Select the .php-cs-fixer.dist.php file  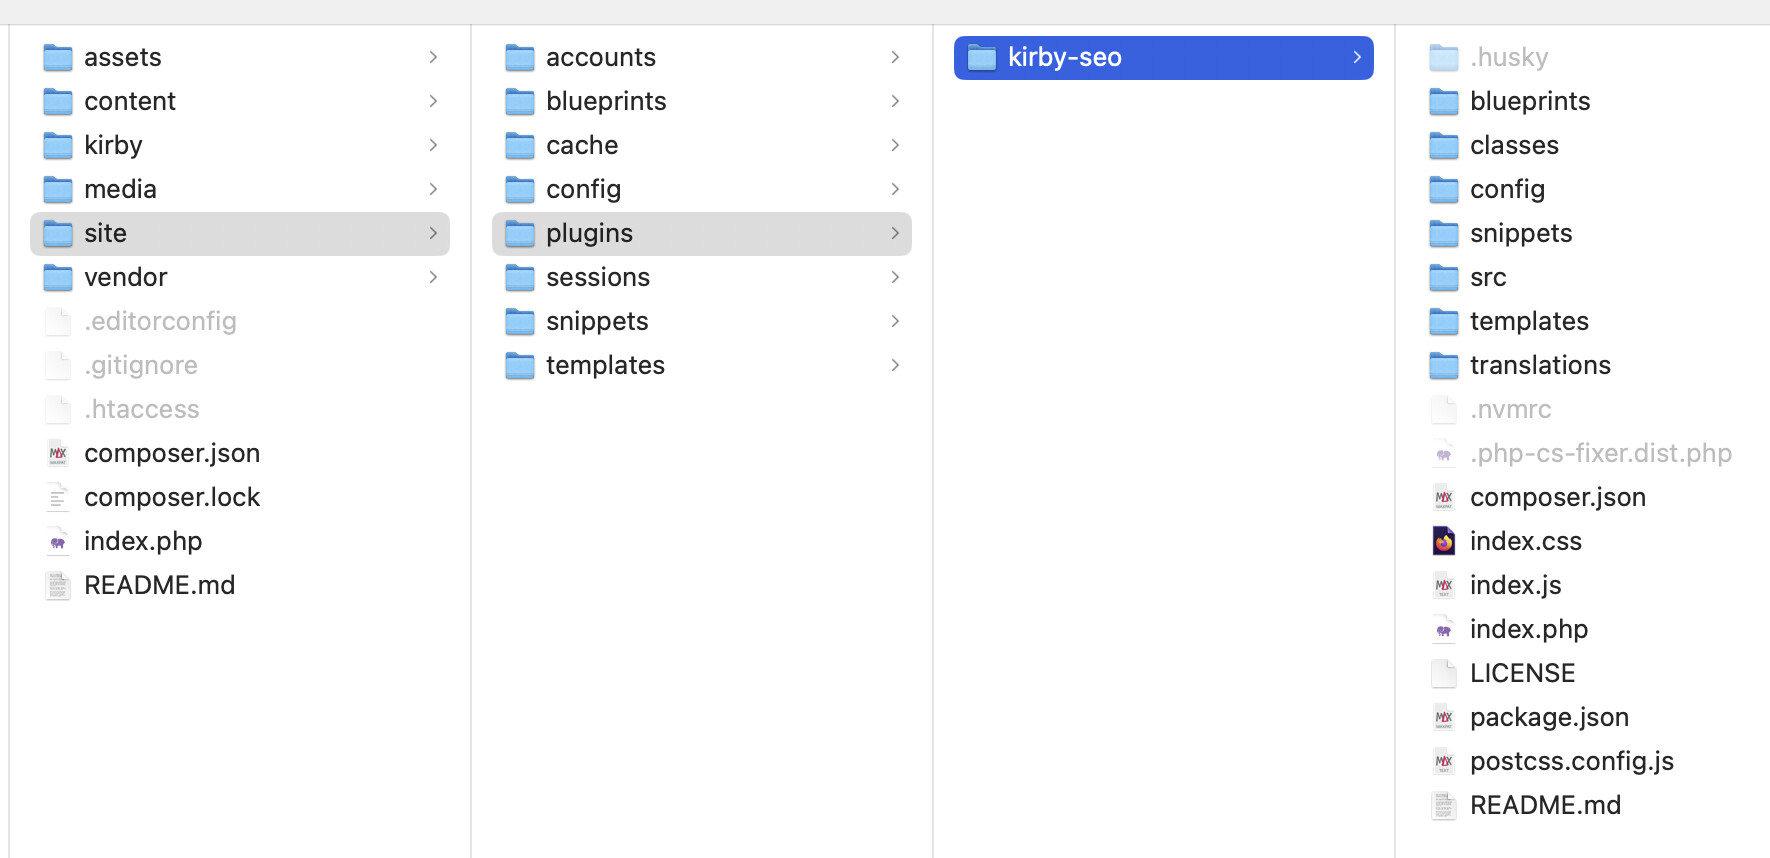click(1600, 453)
